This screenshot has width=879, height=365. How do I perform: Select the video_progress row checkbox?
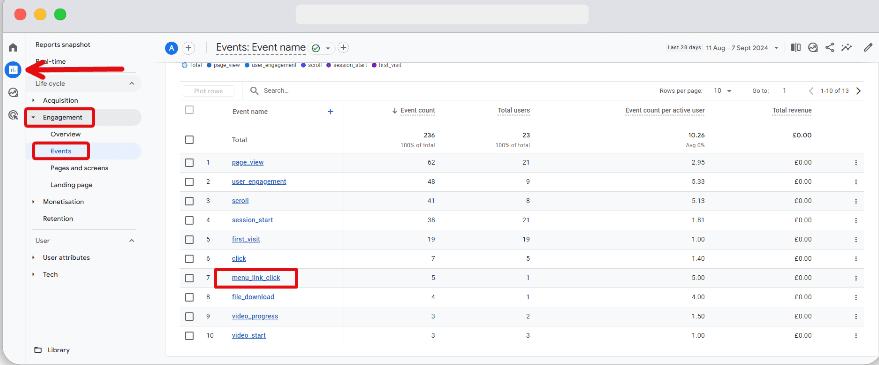(189, 316)
